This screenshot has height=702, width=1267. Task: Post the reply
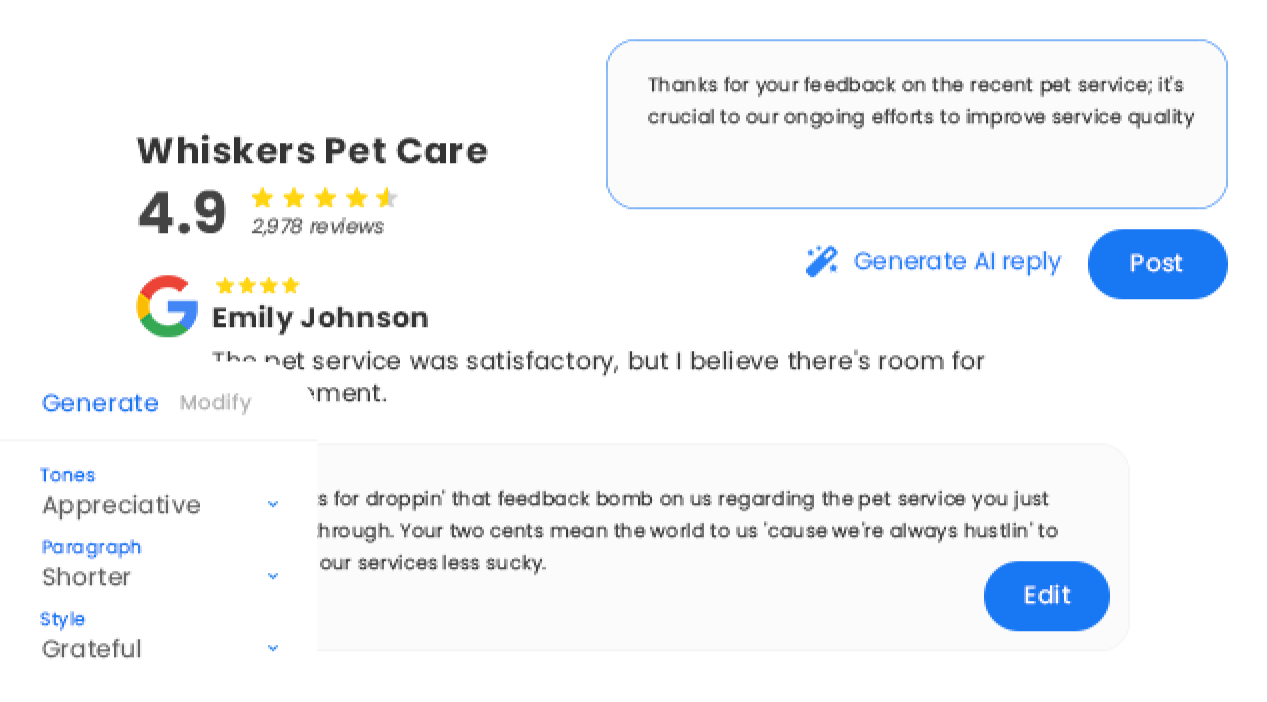pos(1157,264)
